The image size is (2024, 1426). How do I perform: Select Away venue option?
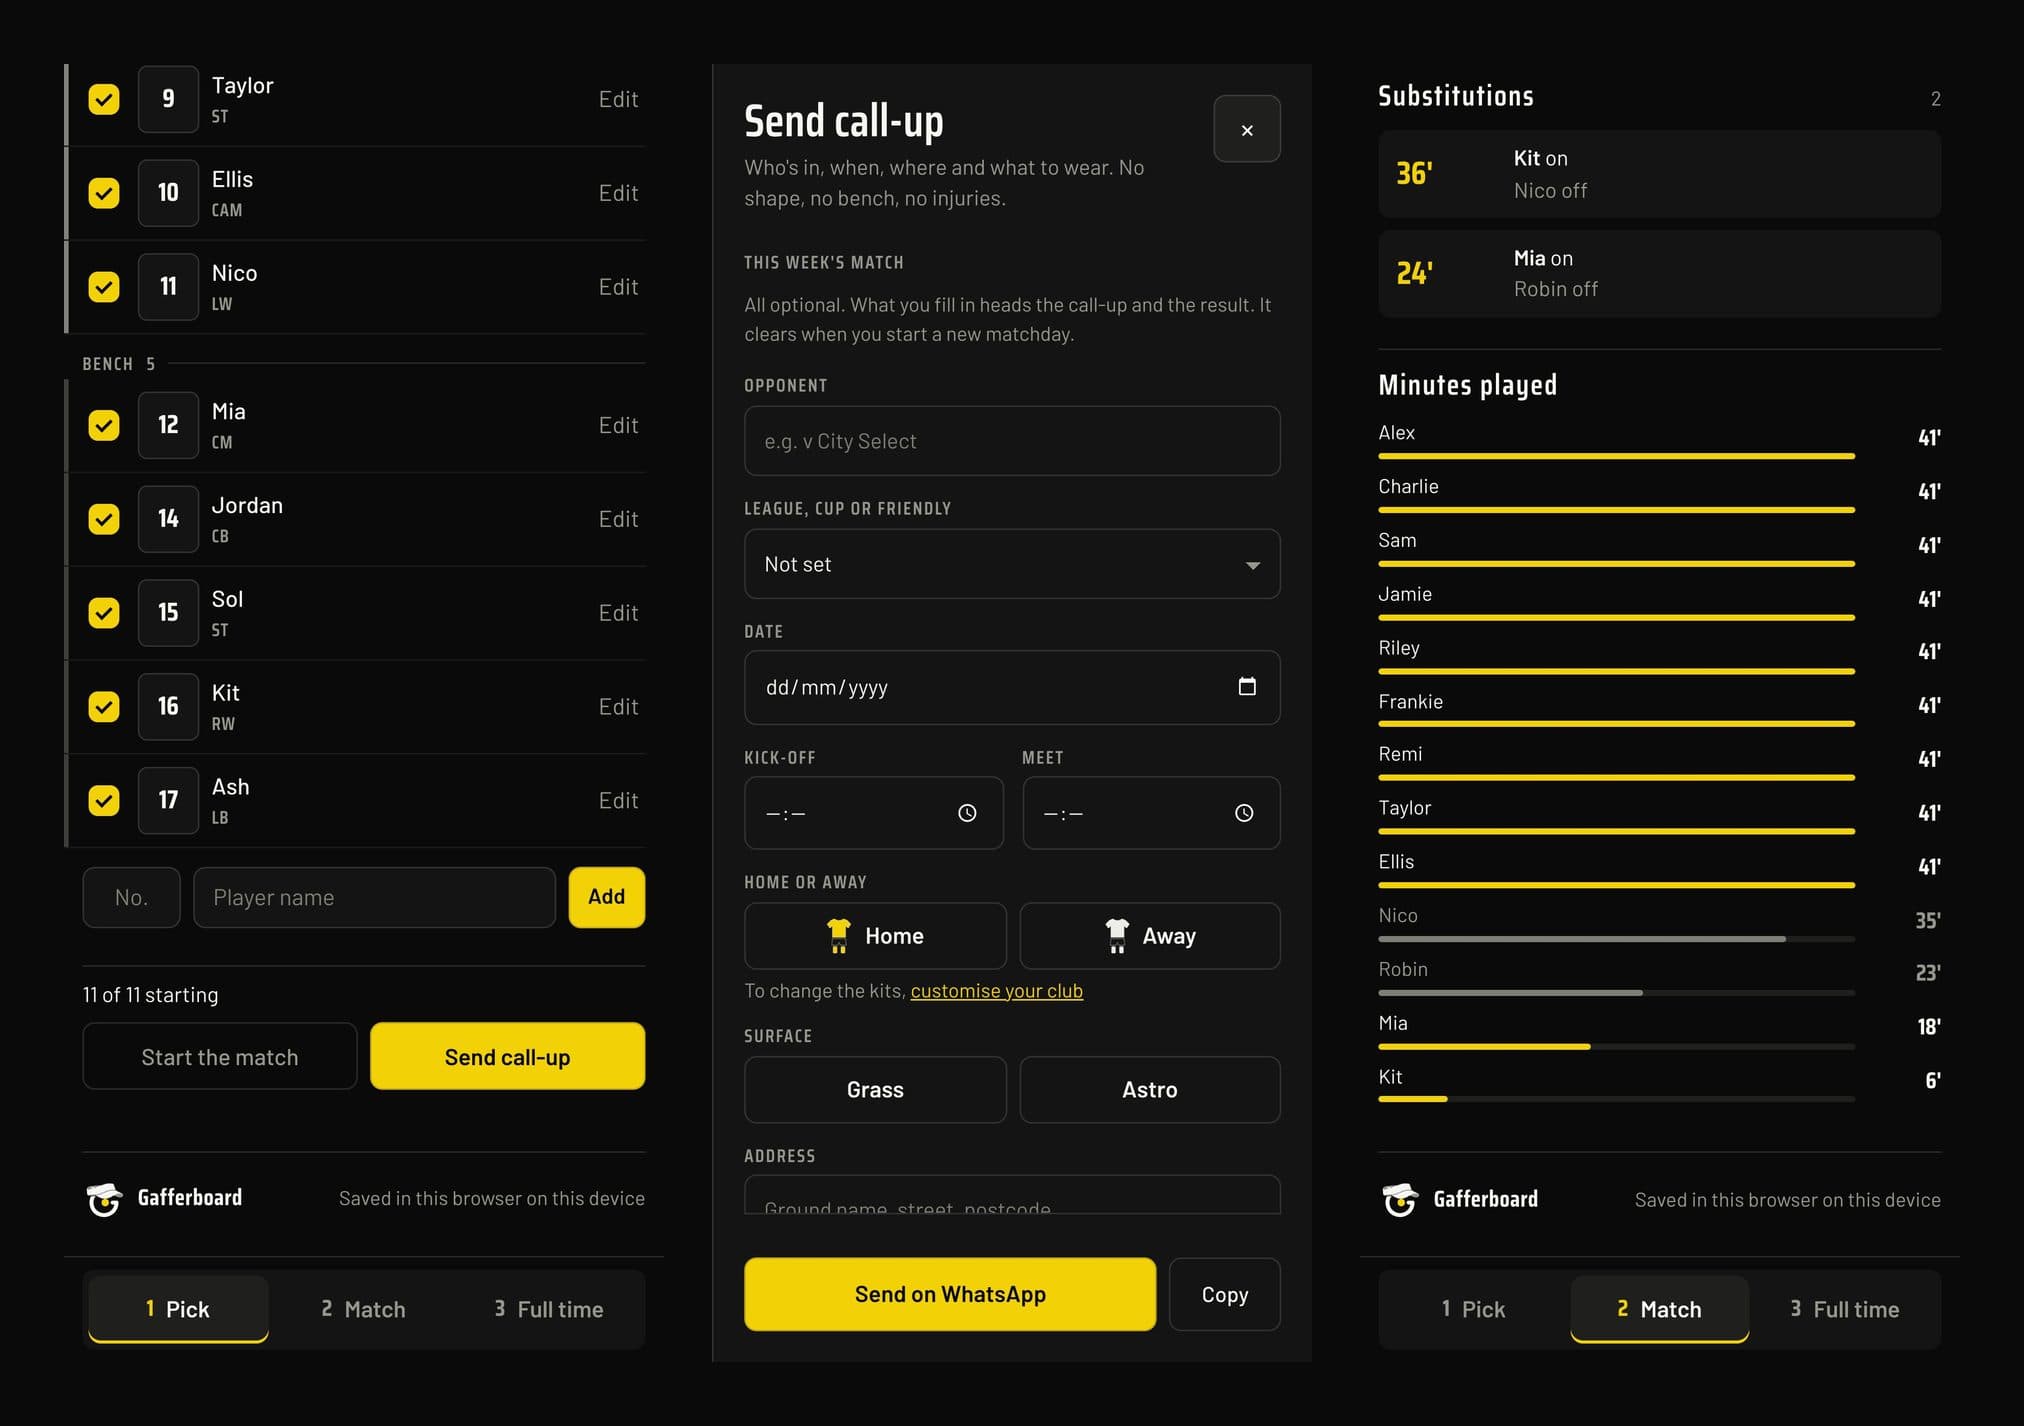1150,936
